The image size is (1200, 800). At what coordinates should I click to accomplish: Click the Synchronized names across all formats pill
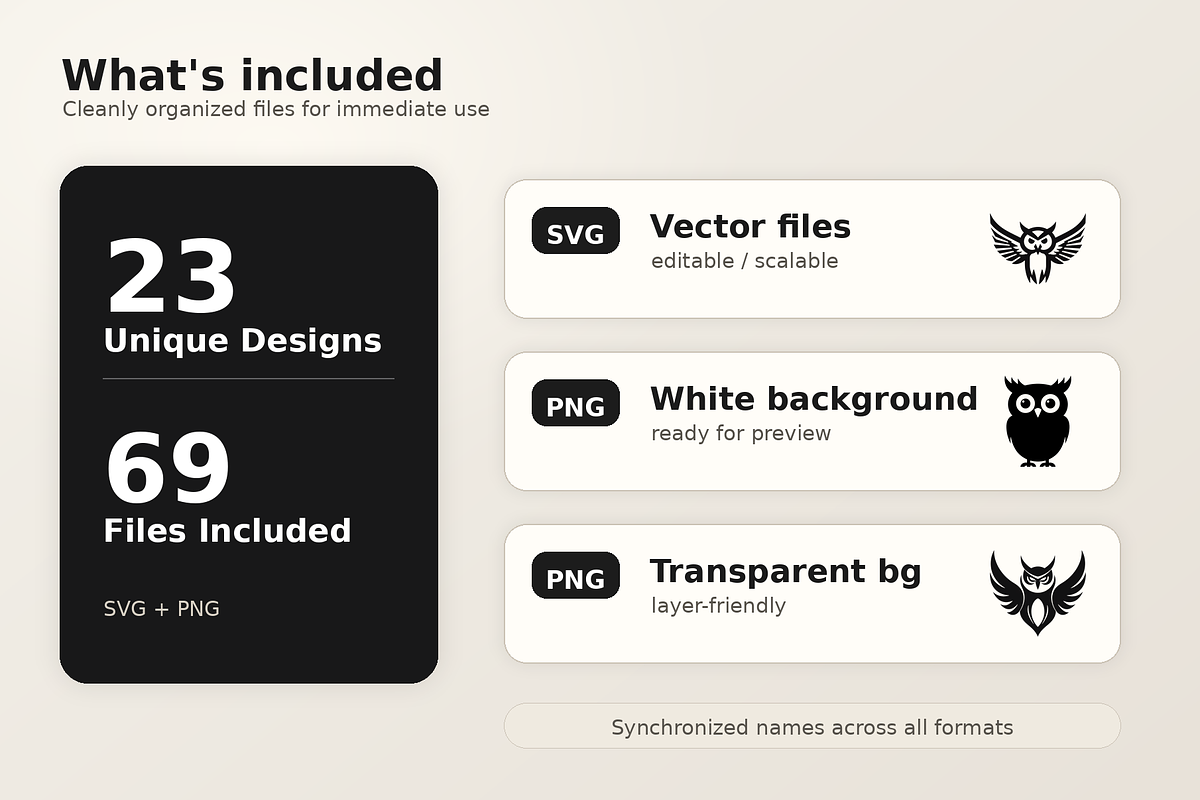(x=812, y=726)
